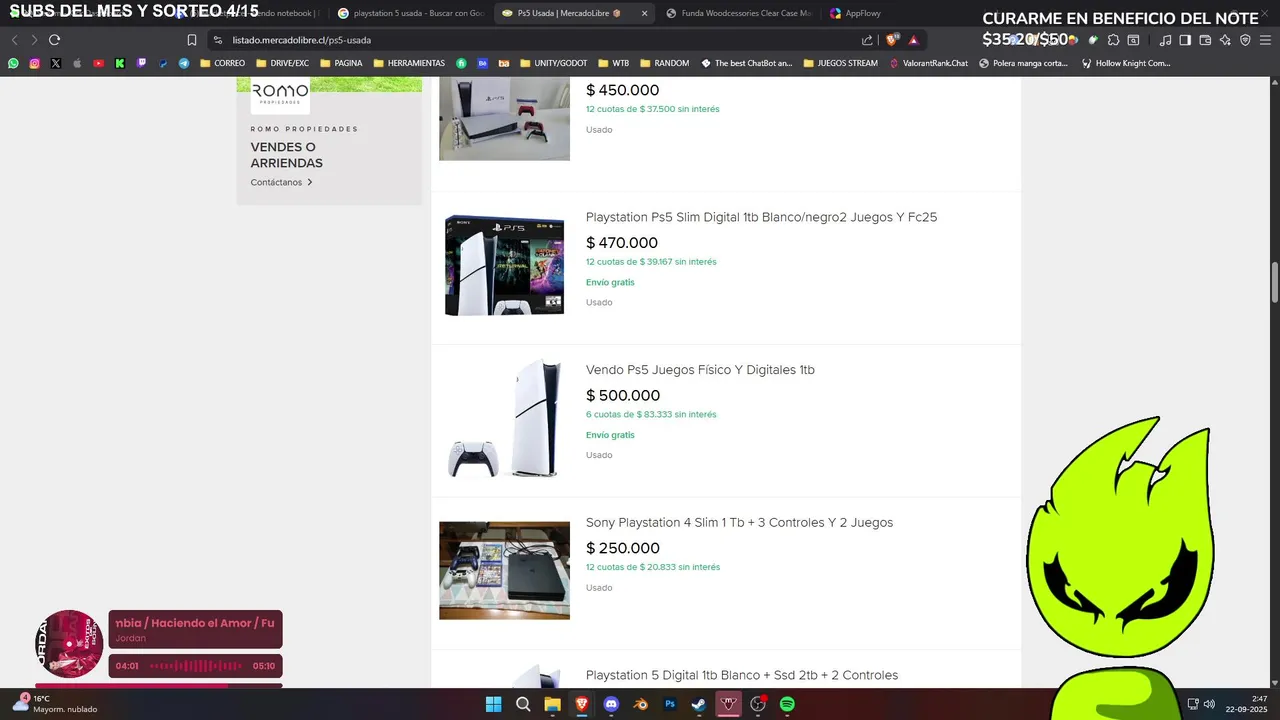Click the PlayStation 4 Slim photo thumbnail
Image resolution: width=1280 pixels, height=720 pixels.
(504, 570)
